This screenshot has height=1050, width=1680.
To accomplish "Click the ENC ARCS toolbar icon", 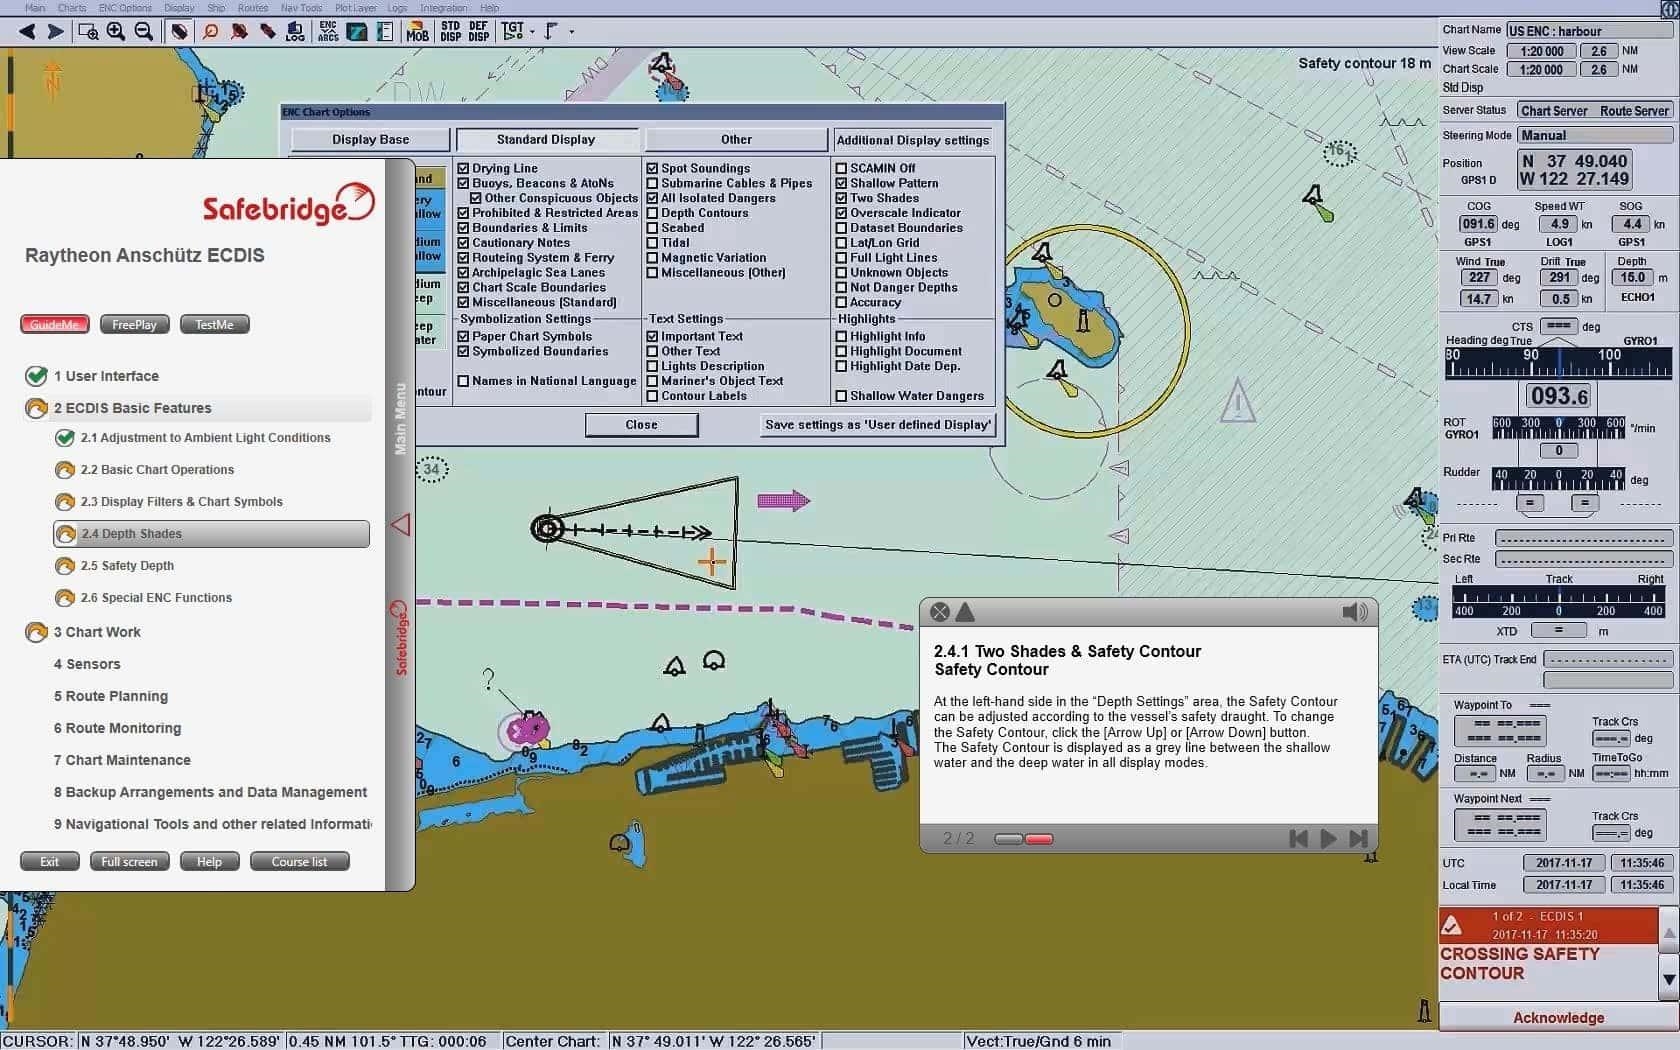I will tap(327, 31).
